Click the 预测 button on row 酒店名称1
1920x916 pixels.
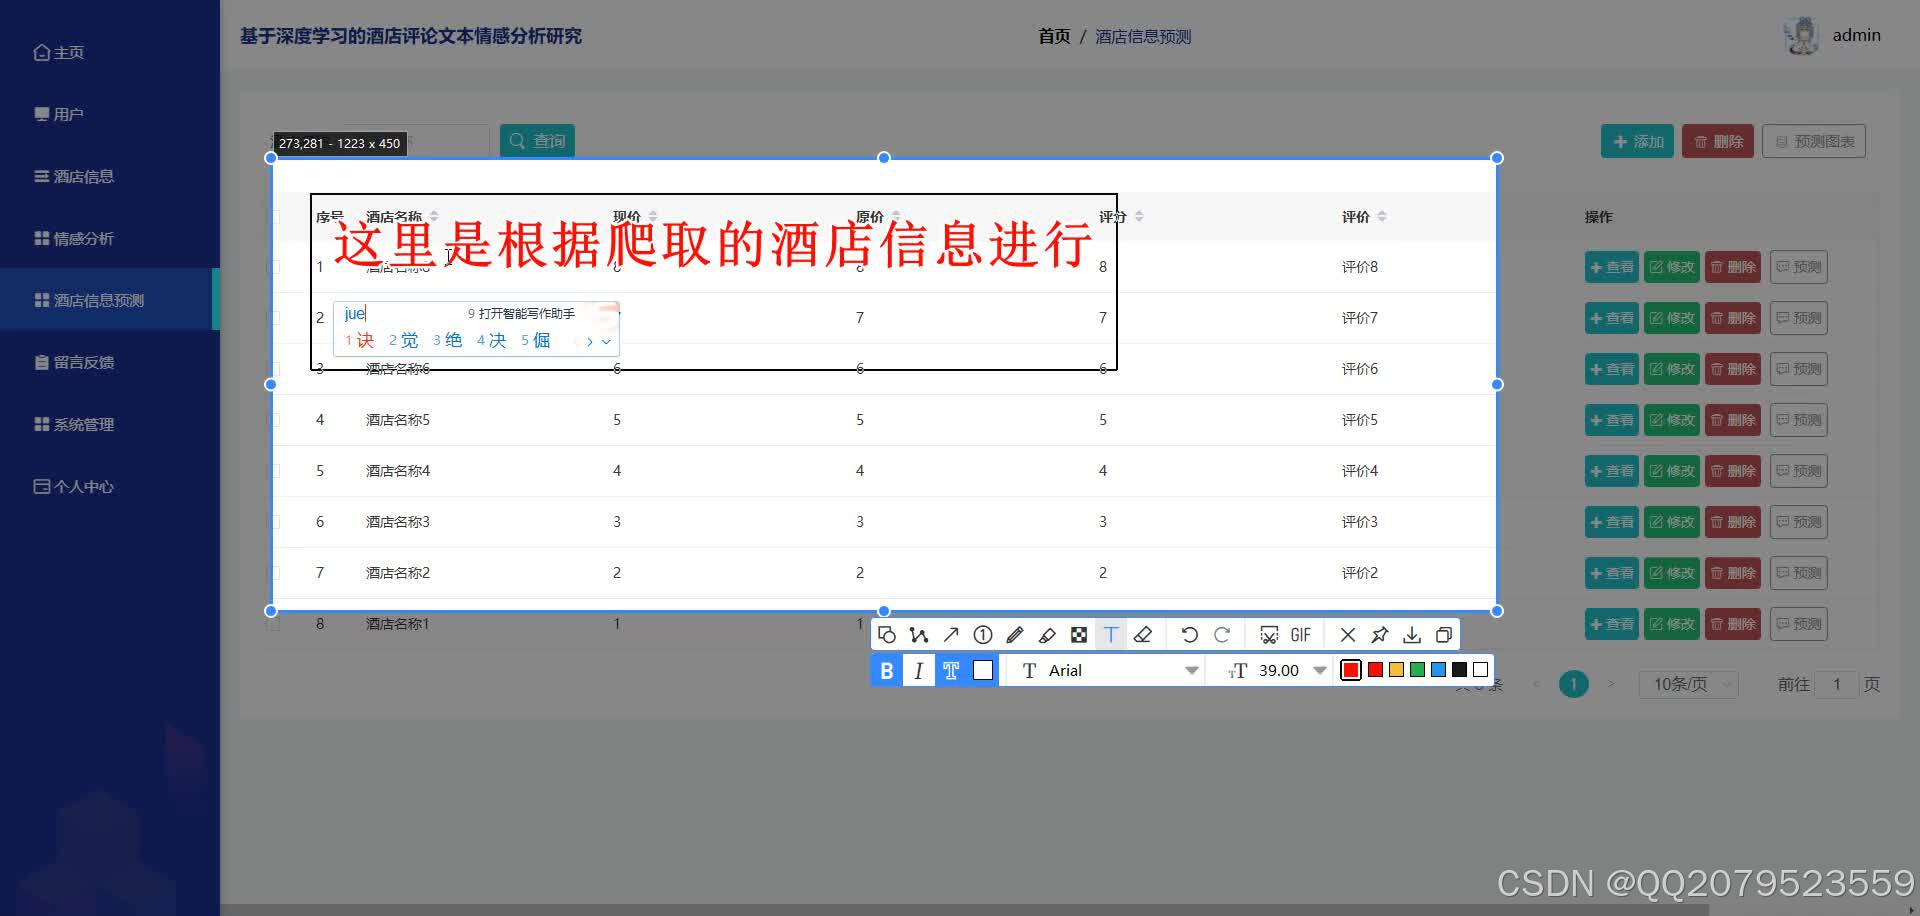(x=1797, y=623)
